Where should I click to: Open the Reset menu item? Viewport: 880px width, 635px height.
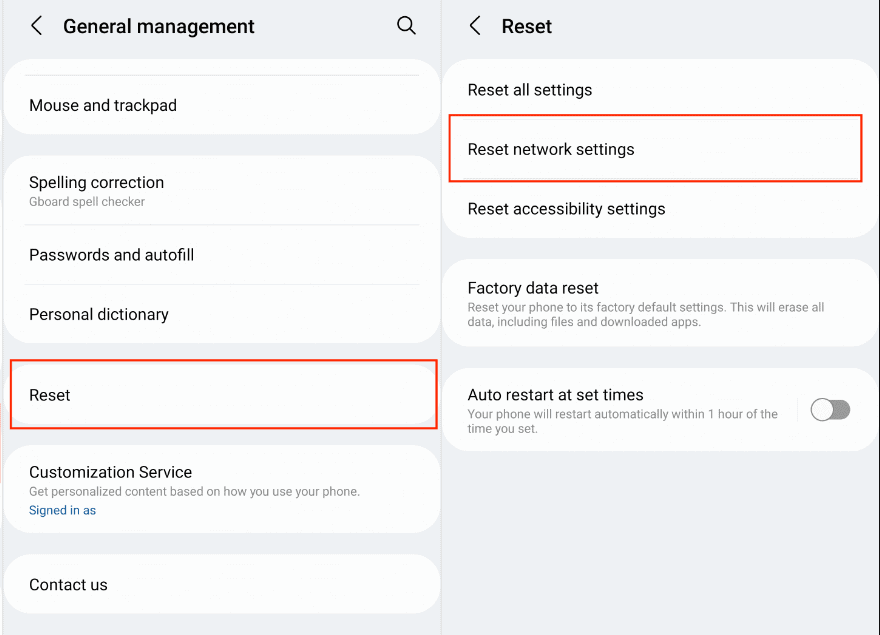pyautogui.click(x=49, y=395)
